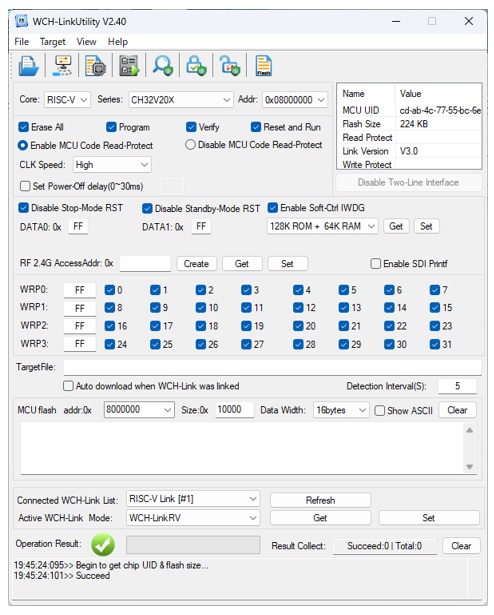The width and height of the screenshot is (494, 615).
Task: Click flash data scrollbar down arrow
Action: pyautogui.click(x=470, y=466)
